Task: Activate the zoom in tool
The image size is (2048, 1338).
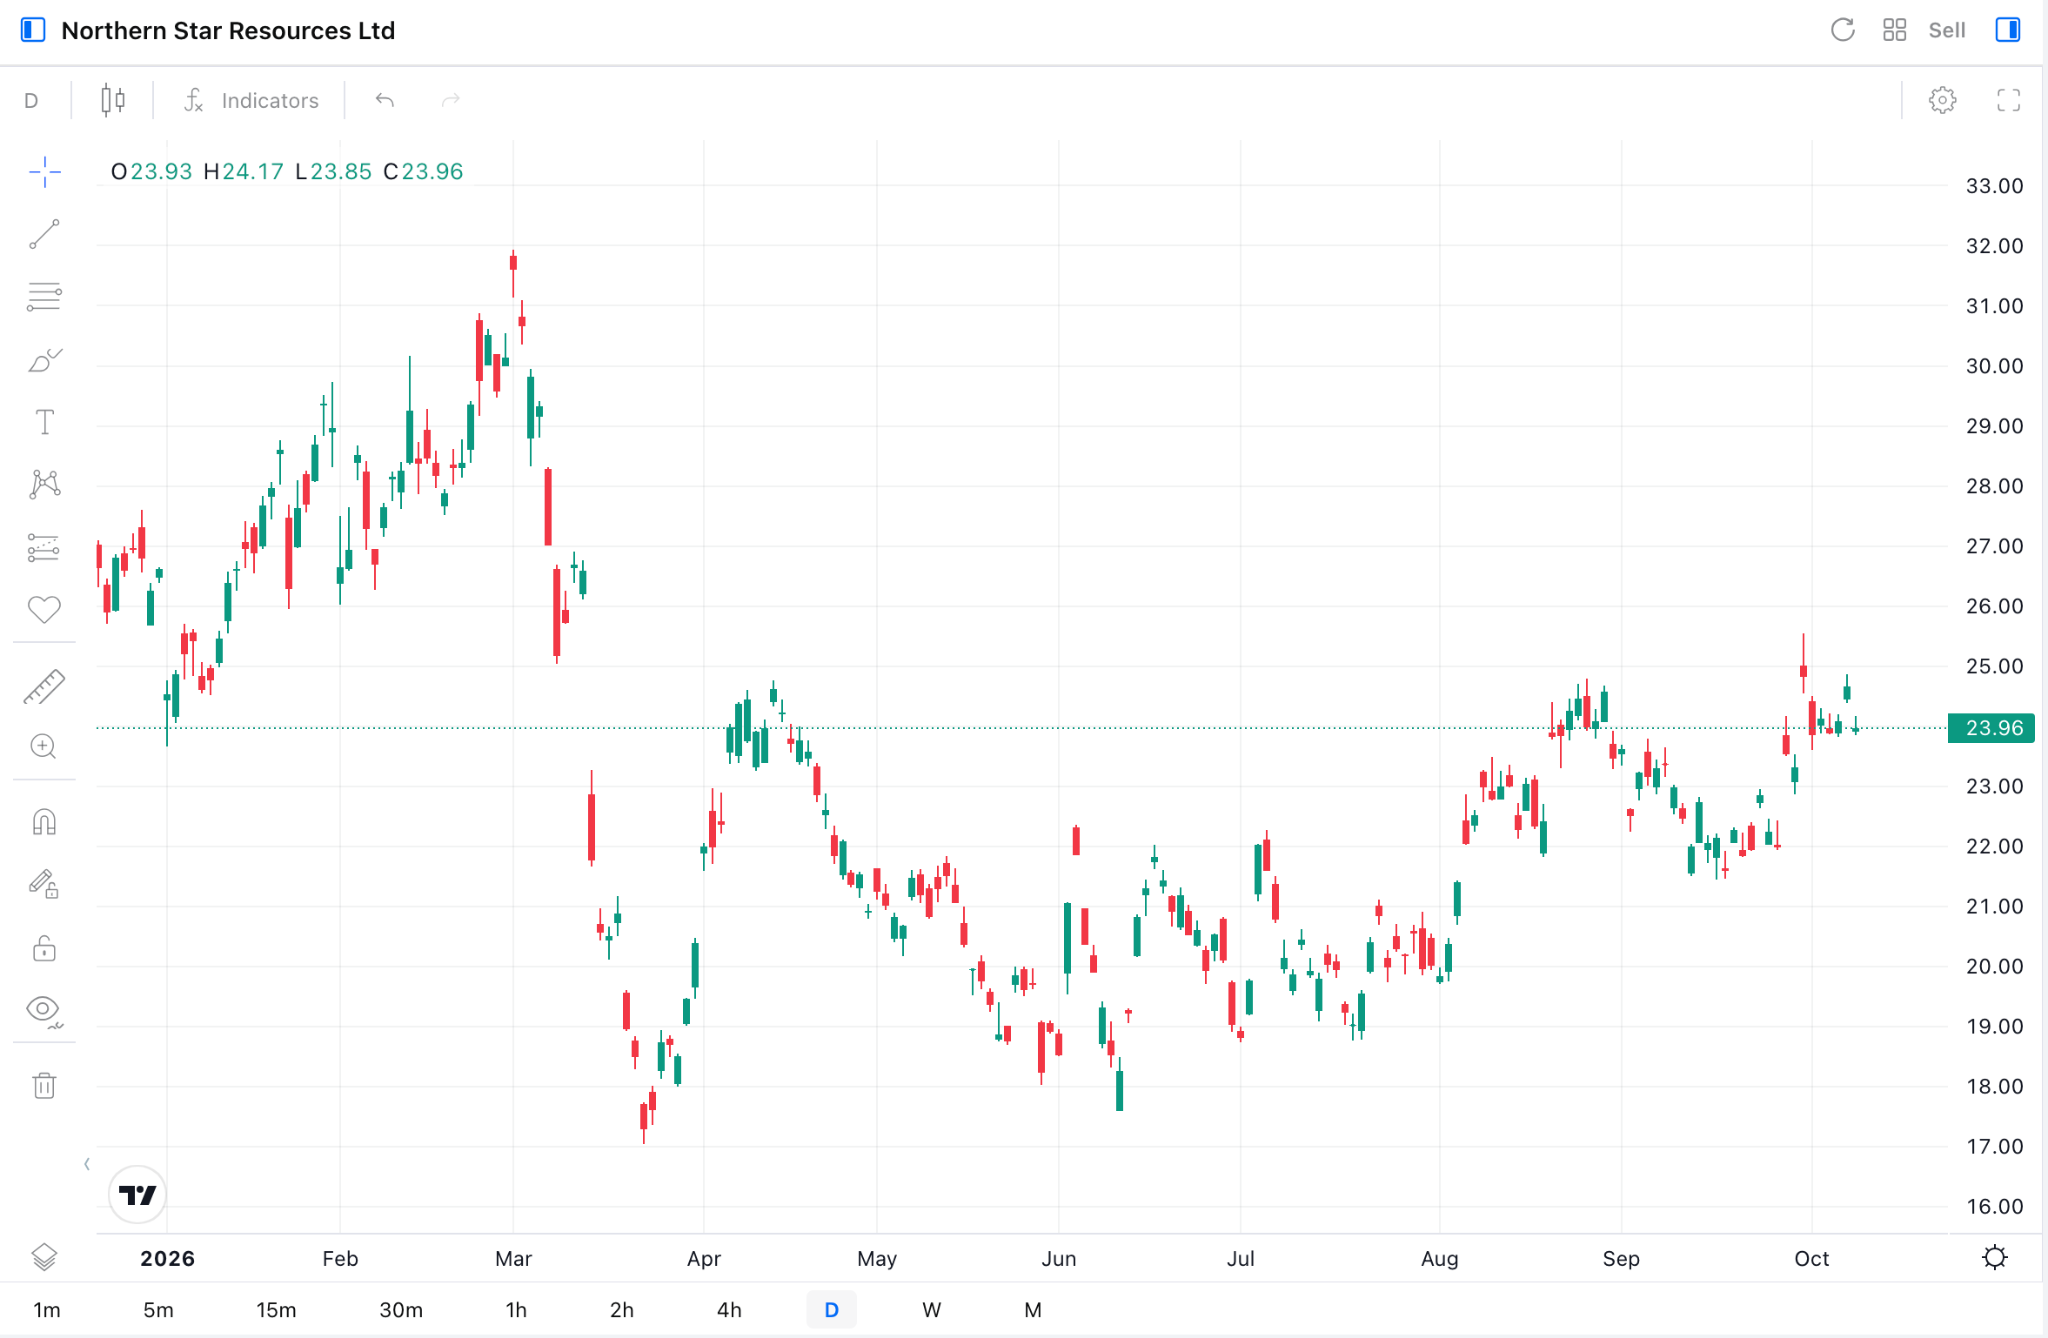Action: (44, 746)
